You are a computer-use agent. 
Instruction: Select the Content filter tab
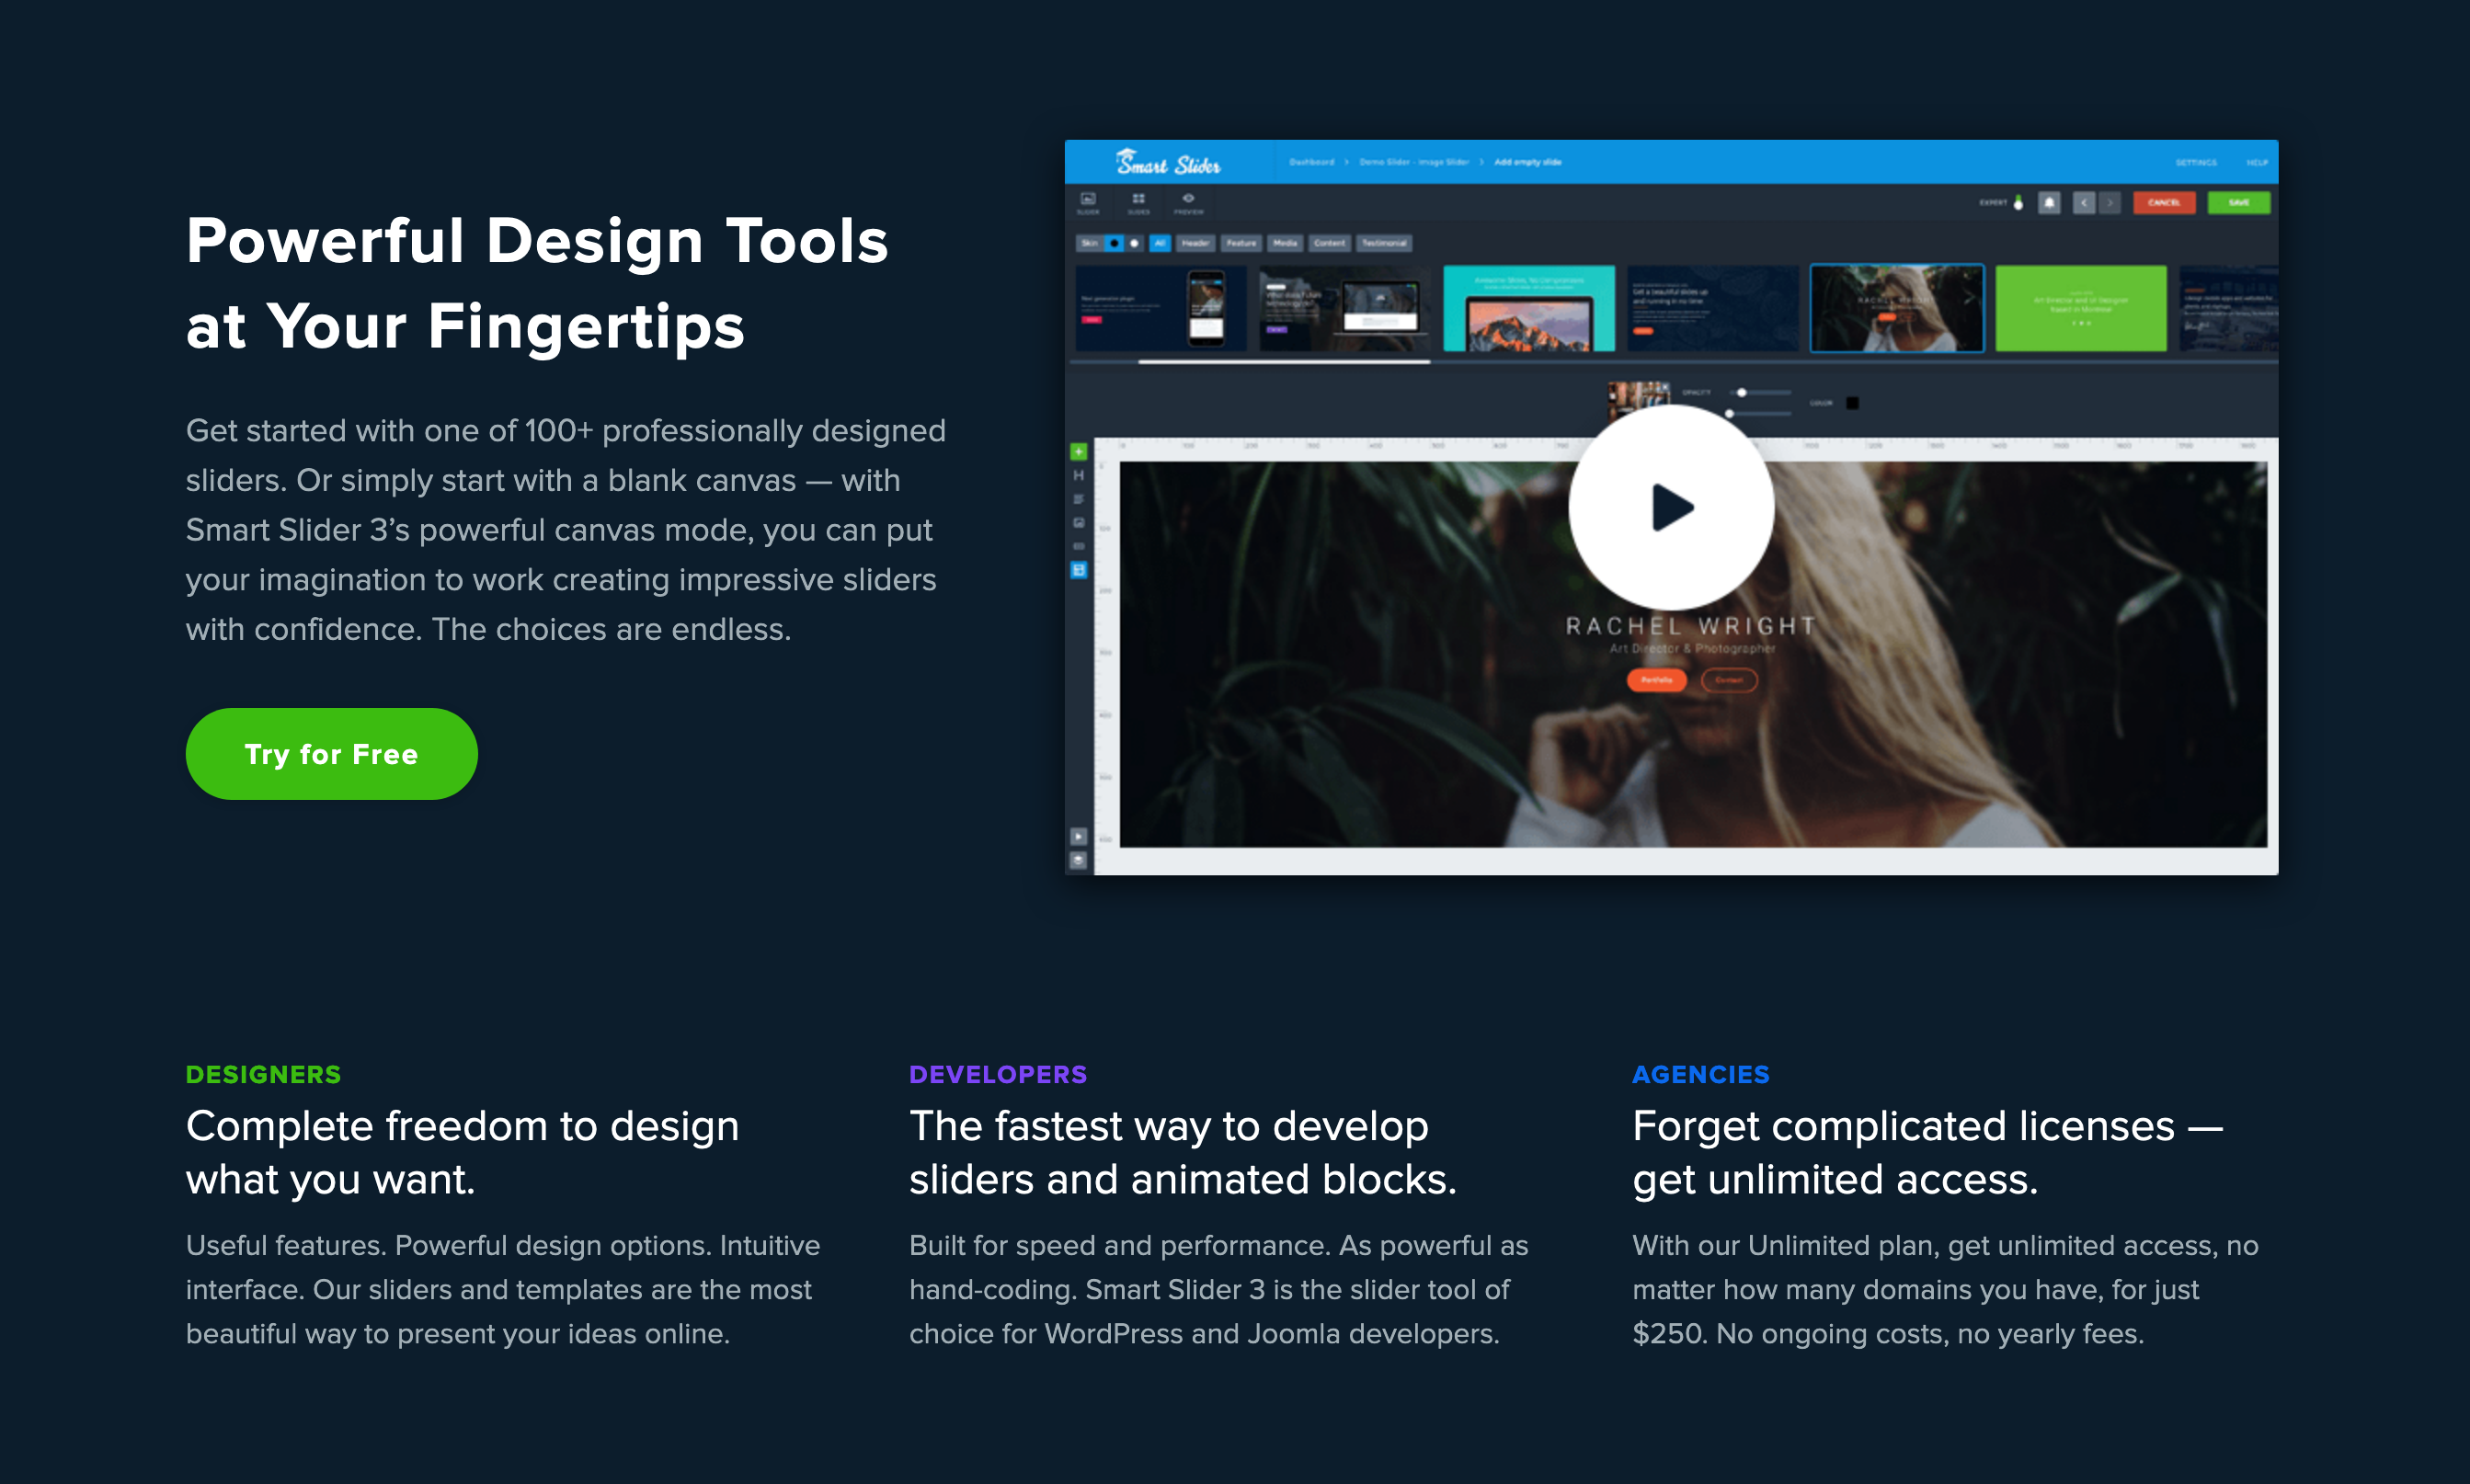pyautogui.click(x=1330, y=243)
